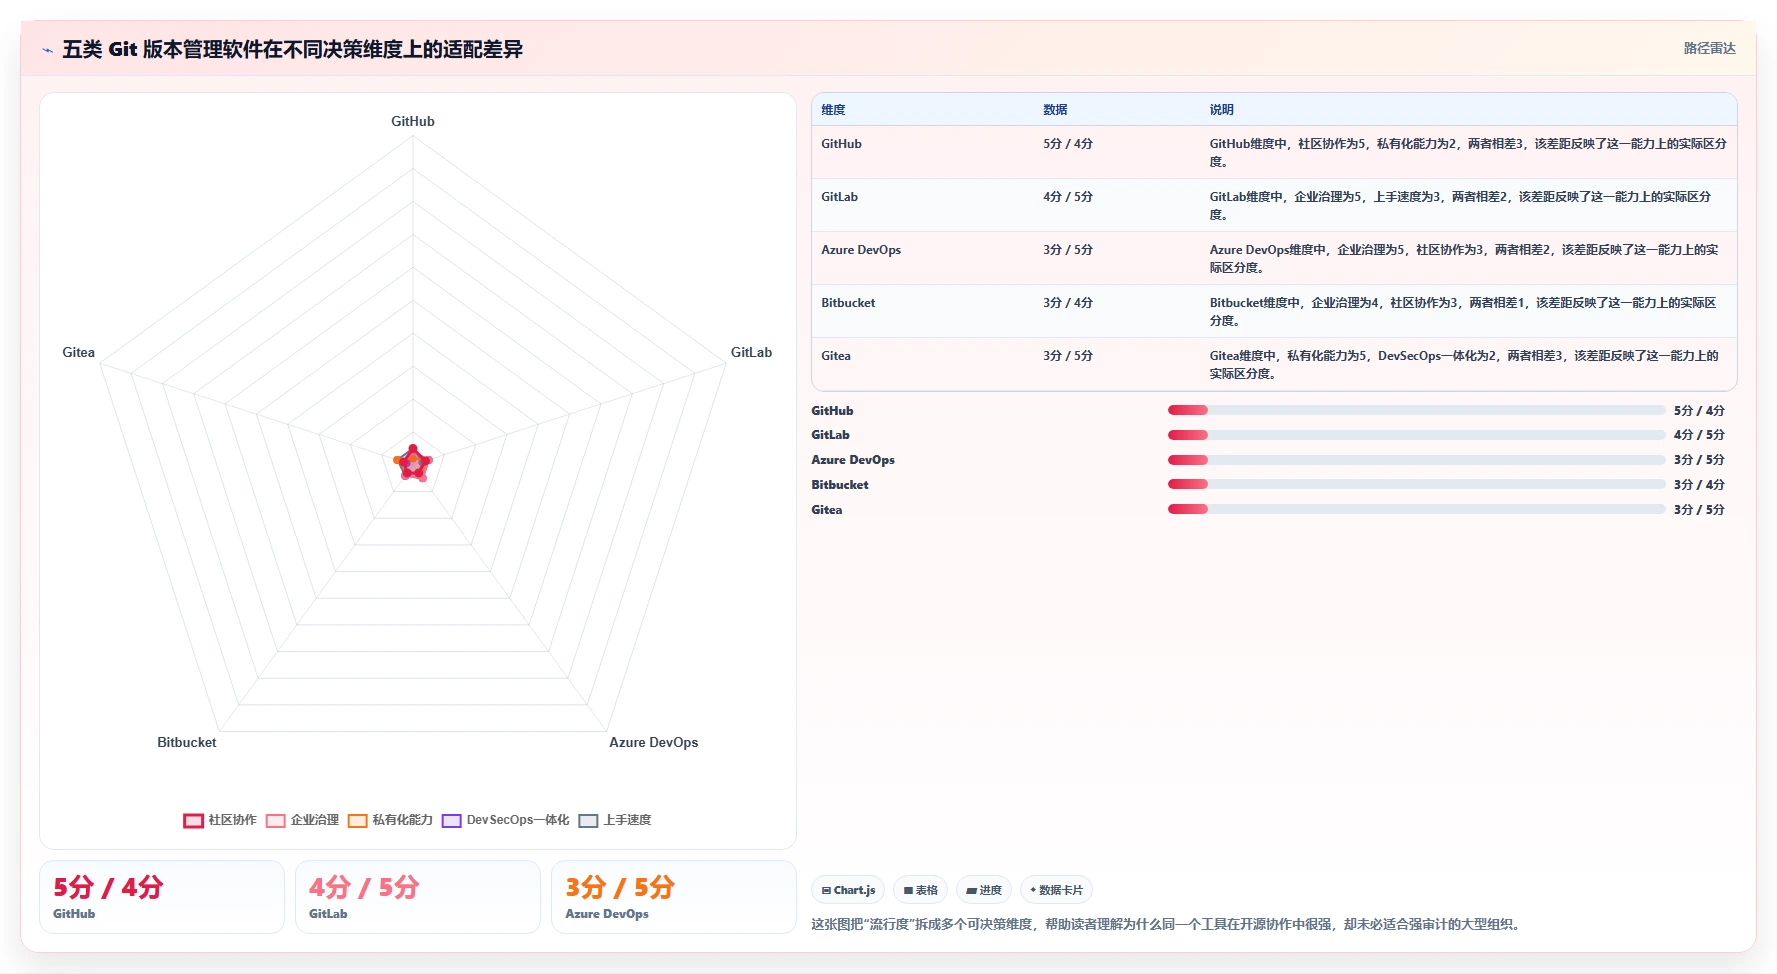Image resolution: width=1777 pixels, height=974 pixels.
Task: Click the radar data cluster at chart center
Action: (x=413, y=463)
